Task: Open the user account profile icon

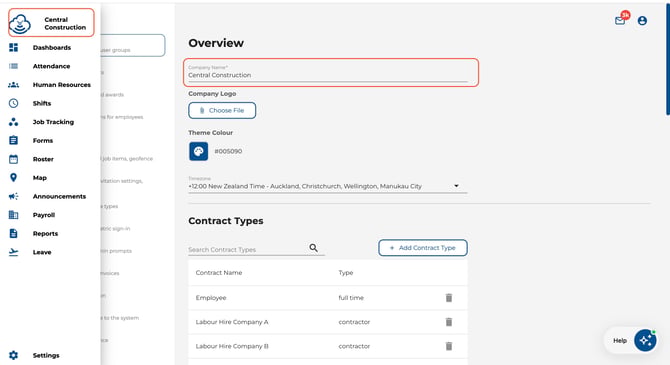Action: (642, 21)
